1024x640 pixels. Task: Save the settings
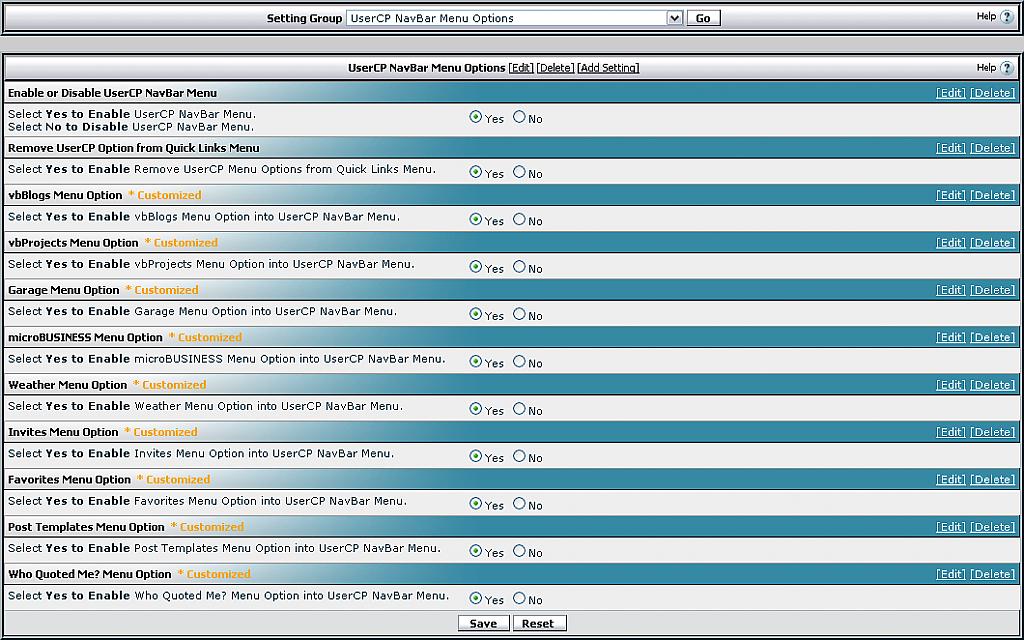click(483, 623)
